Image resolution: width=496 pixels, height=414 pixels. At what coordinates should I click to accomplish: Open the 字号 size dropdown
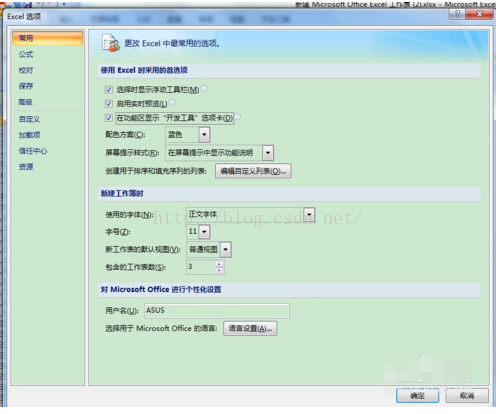(x=204, y=231)
